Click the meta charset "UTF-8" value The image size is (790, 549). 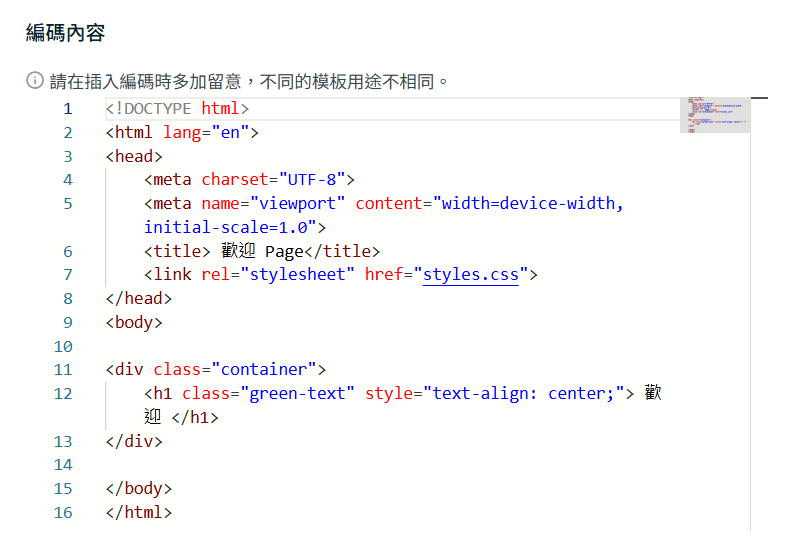tap(313, 180)
